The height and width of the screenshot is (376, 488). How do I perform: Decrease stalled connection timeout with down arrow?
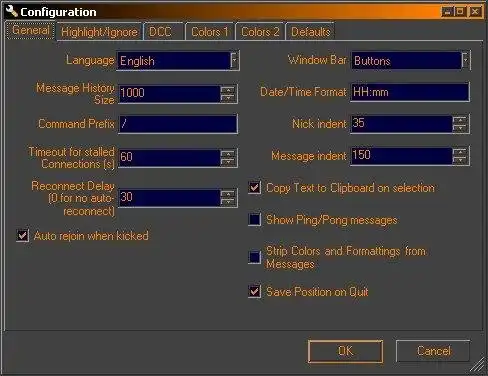click(x=229, y=162)
